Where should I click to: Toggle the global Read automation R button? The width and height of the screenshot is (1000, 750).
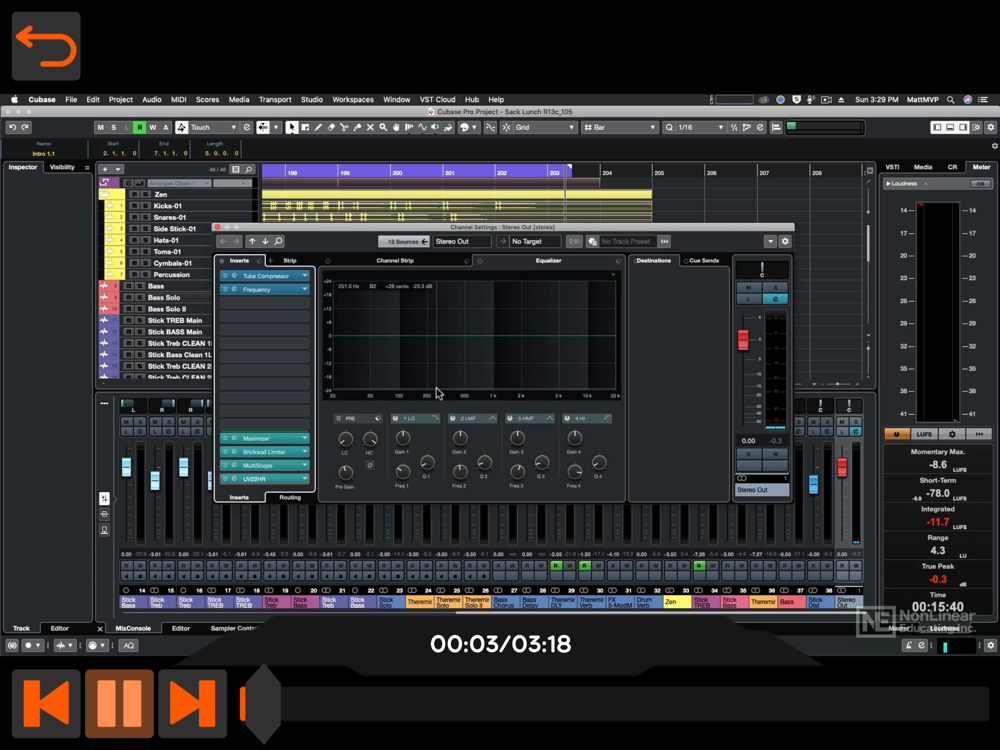click(x=140, y=128)
